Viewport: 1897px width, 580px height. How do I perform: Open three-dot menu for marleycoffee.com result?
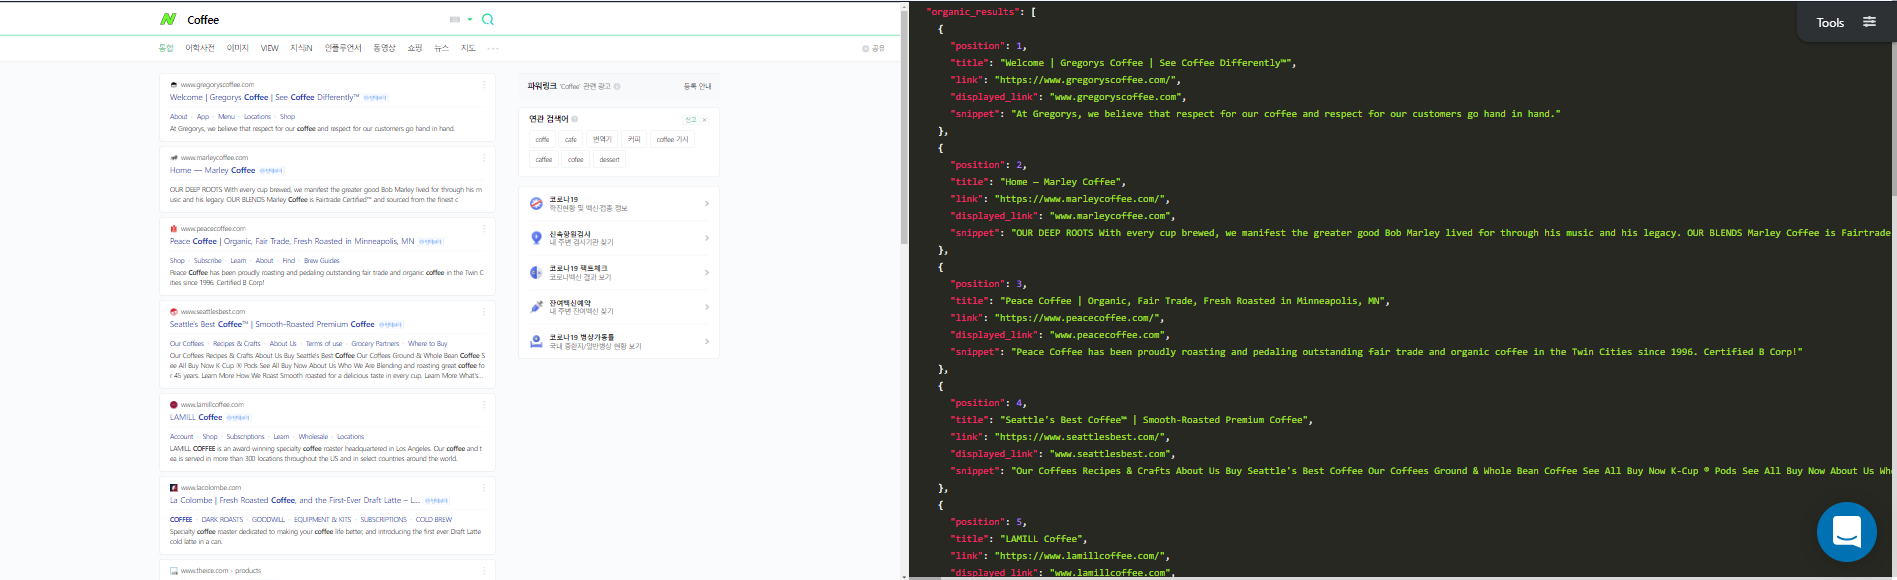point(484,158)
